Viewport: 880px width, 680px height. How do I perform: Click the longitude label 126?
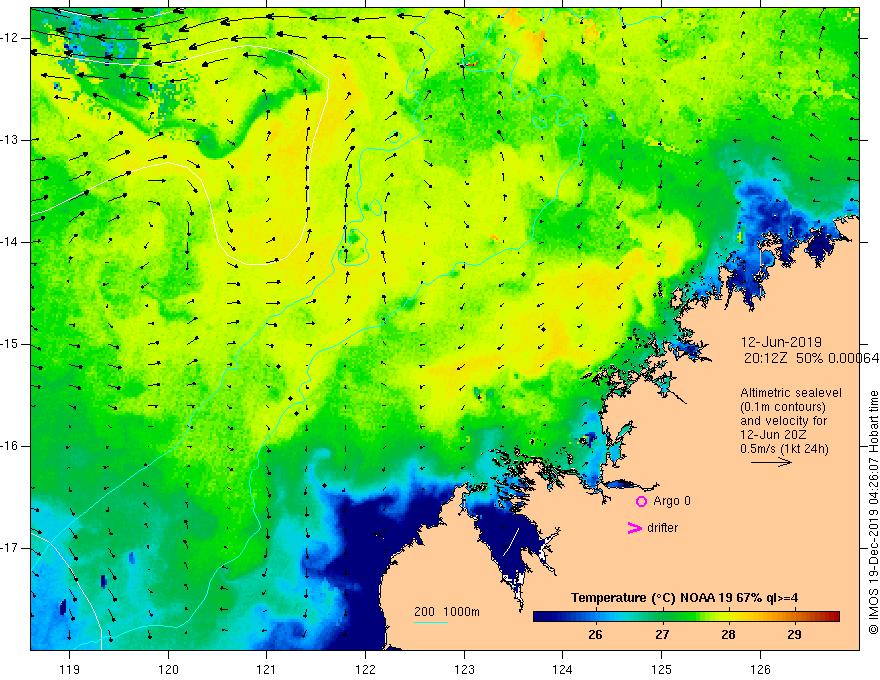tap(760, 669)
